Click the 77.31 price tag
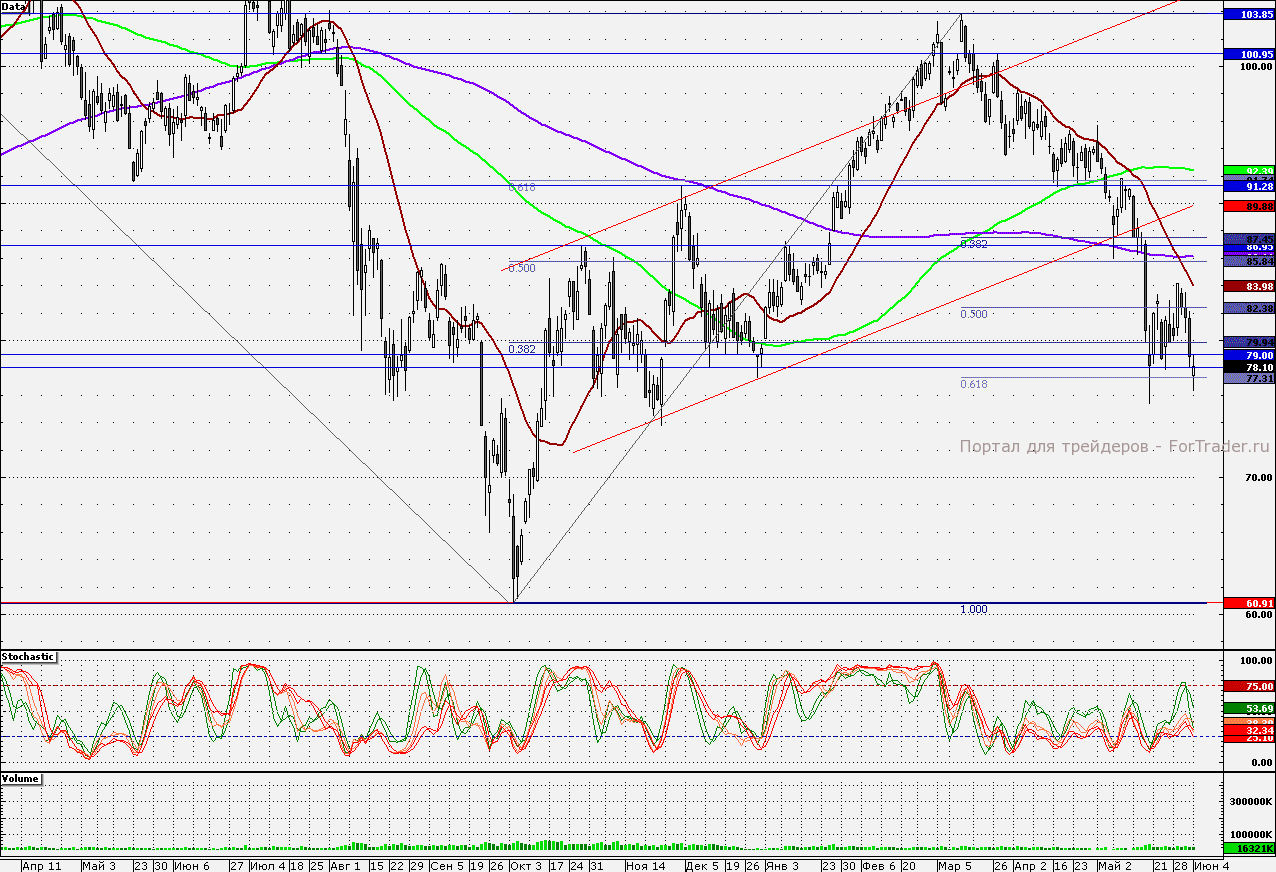 coord(1250,379)
